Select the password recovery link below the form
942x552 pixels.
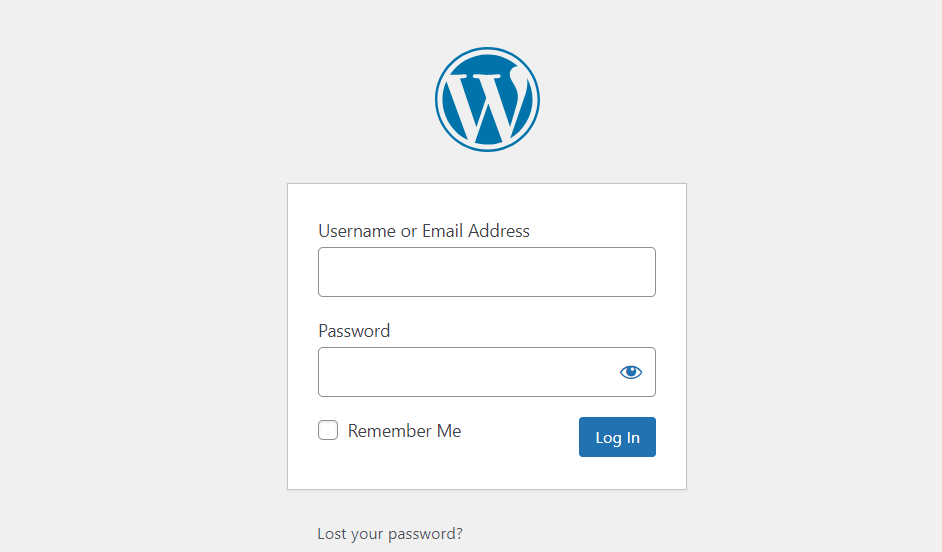click(x=390, y=533)
